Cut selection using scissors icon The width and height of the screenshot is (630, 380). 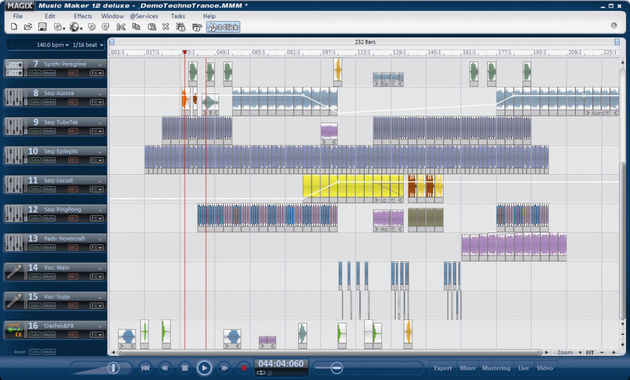pyautogui.click(x=121, y=27)
